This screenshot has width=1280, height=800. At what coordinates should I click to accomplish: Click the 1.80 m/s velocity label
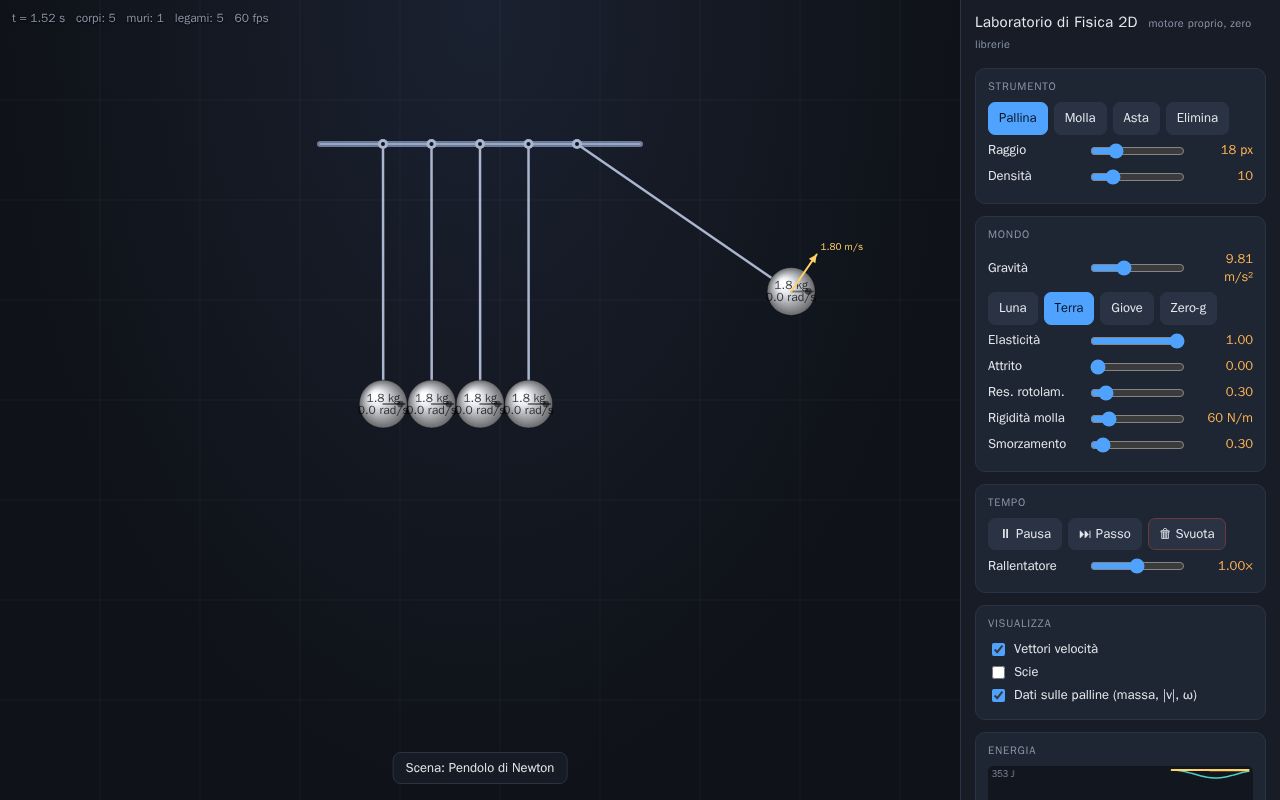pos(842,247)
